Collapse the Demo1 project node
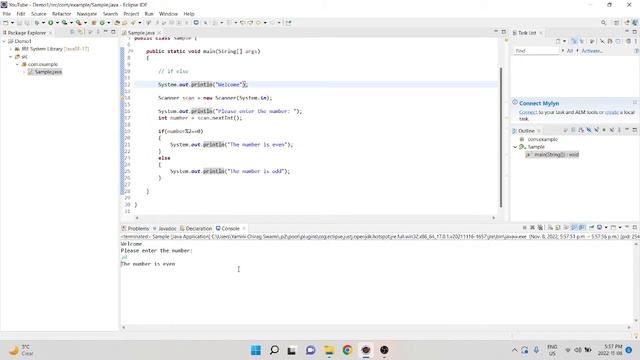 4,41
